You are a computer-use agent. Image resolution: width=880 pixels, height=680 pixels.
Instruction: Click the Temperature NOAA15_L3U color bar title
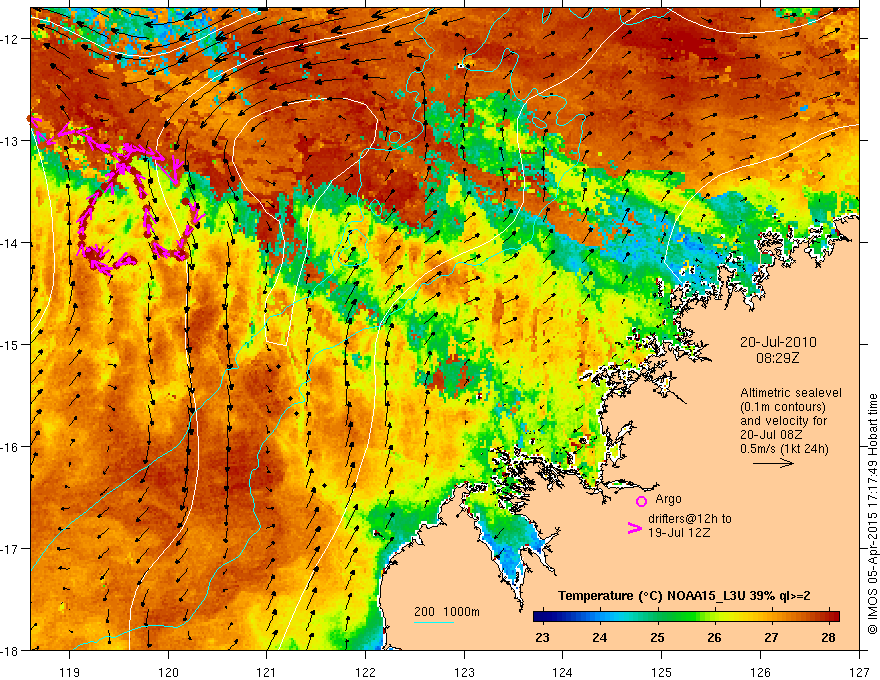point(684,596)
